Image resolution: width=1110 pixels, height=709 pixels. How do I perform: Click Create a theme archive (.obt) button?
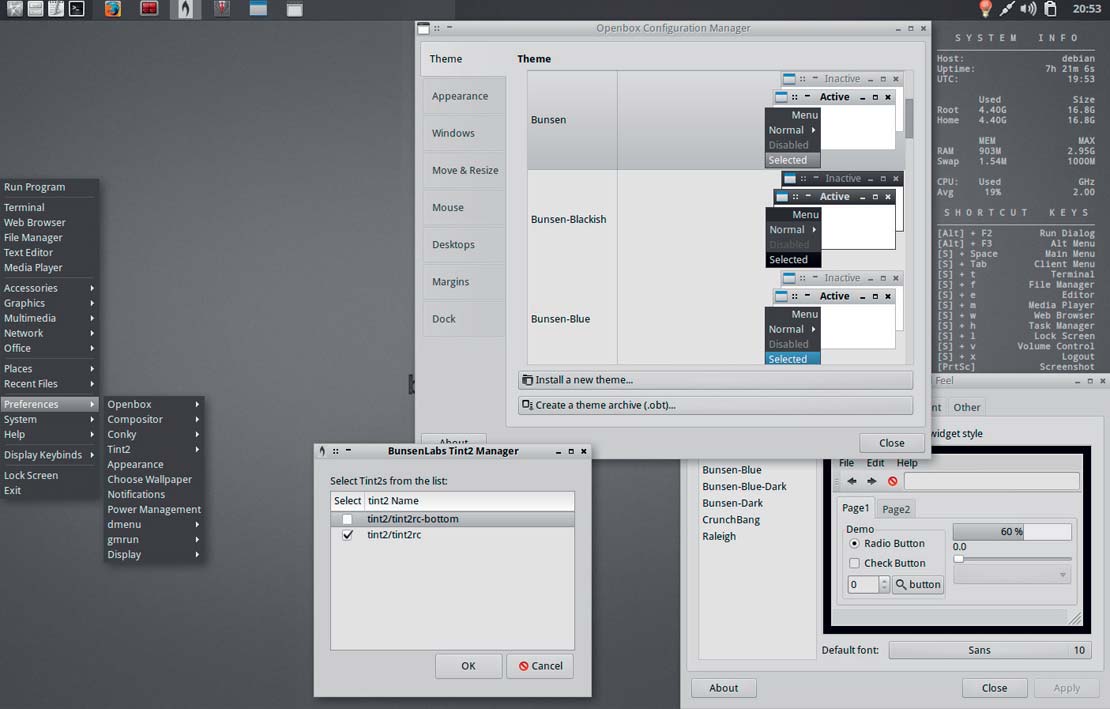715,405
